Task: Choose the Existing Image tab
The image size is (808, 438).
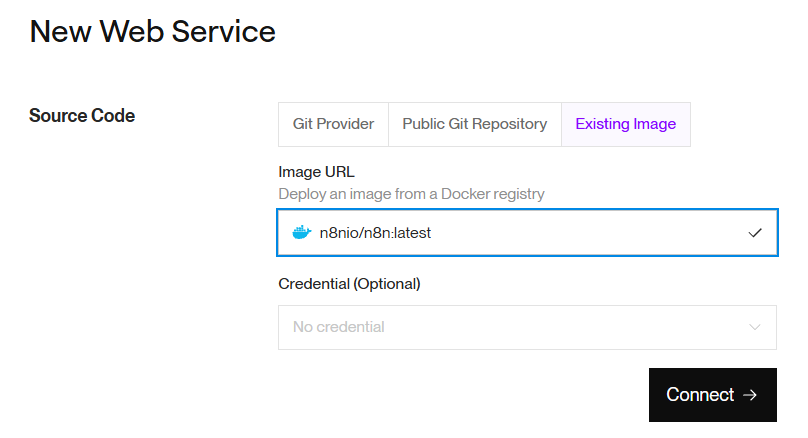Action: (625, 125)
